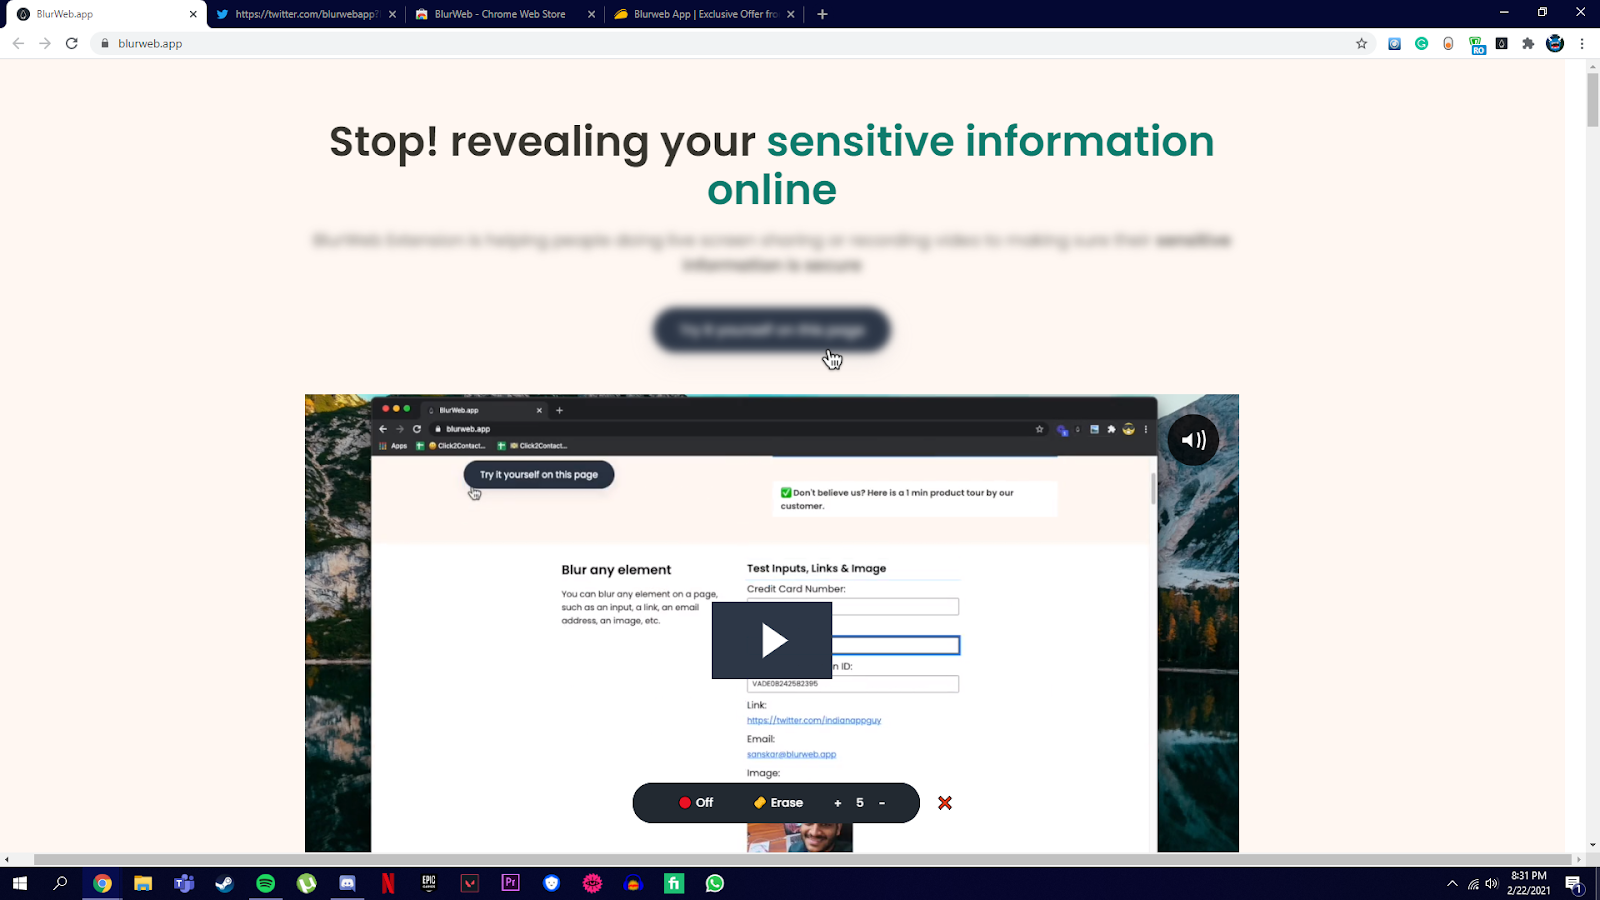This screenshot has height=900, width=1600.
Task: Select the Erase tool in BlurWeb toolbar
Action: pyautogui.click(x=778, y=803)
